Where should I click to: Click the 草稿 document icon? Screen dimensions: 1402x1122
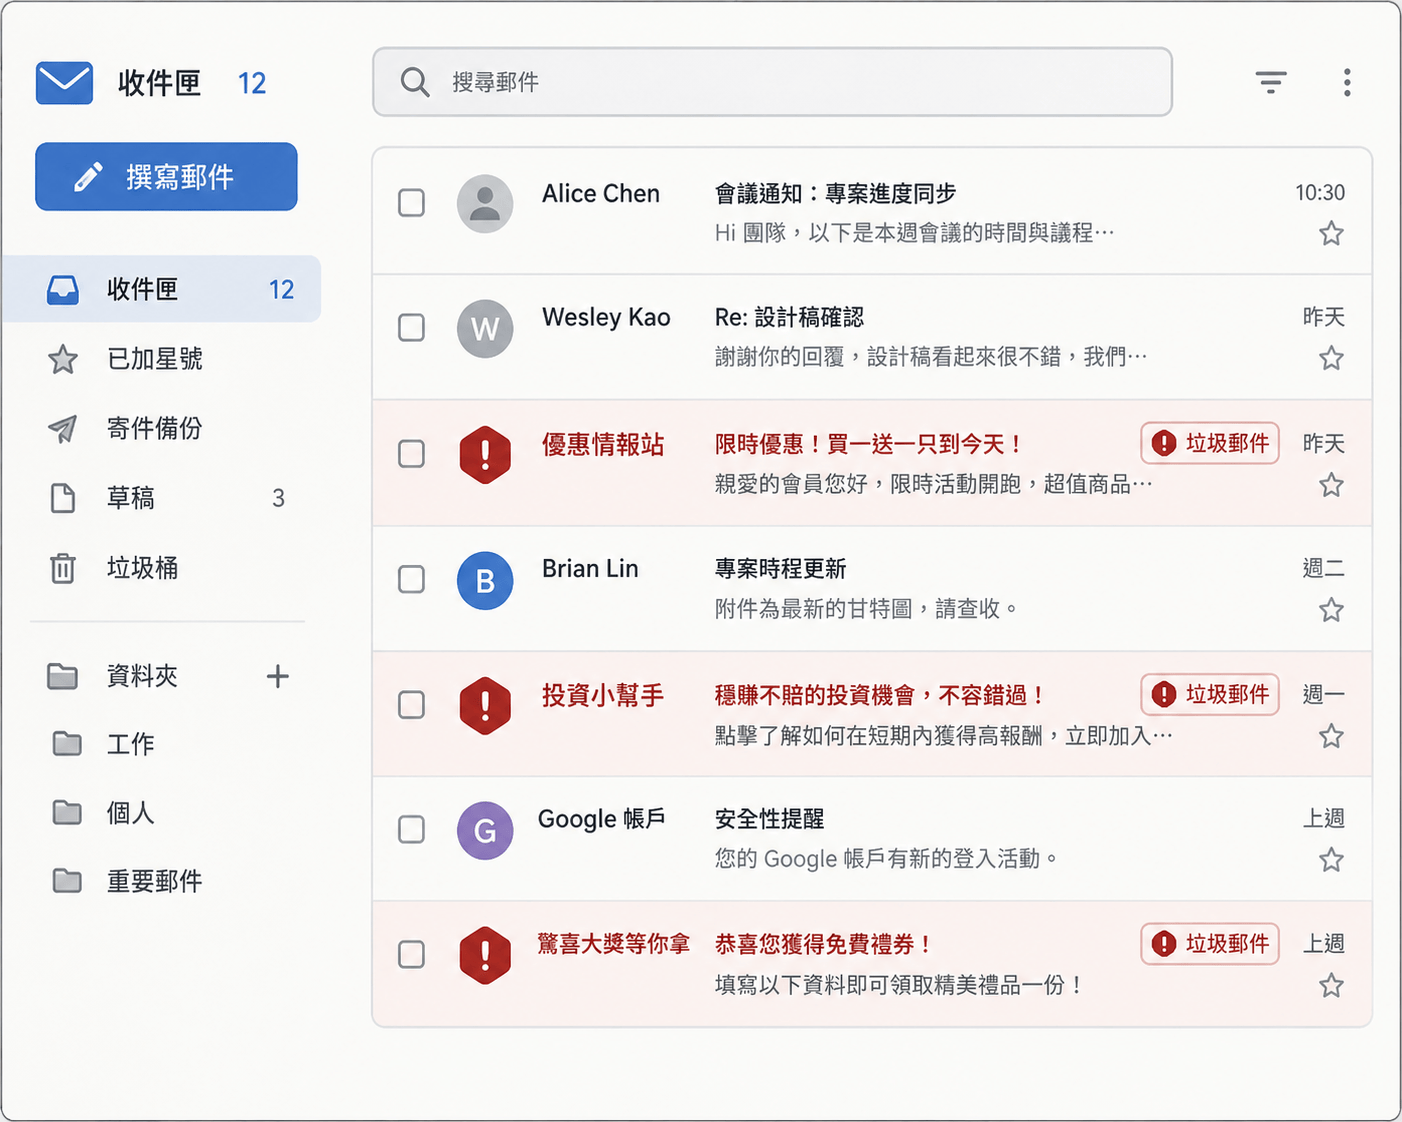[63, 498]
